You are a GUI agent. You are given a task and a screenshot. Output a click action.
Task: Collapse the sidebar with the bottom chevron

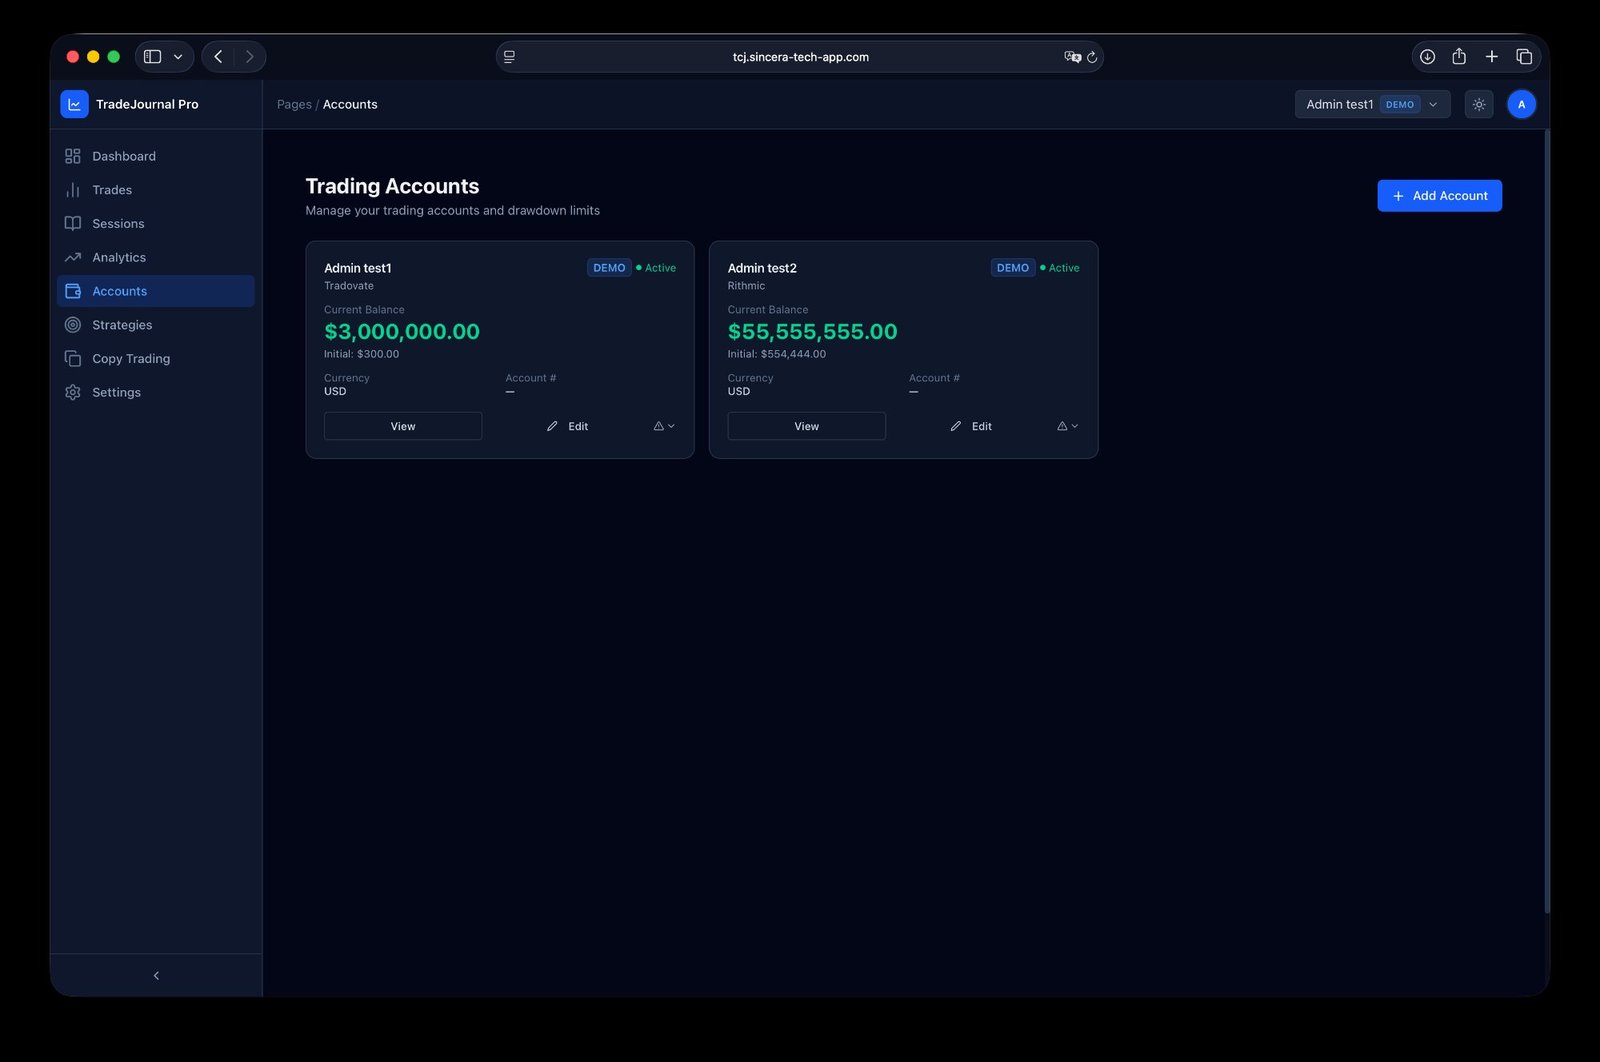tap(156, 975)
